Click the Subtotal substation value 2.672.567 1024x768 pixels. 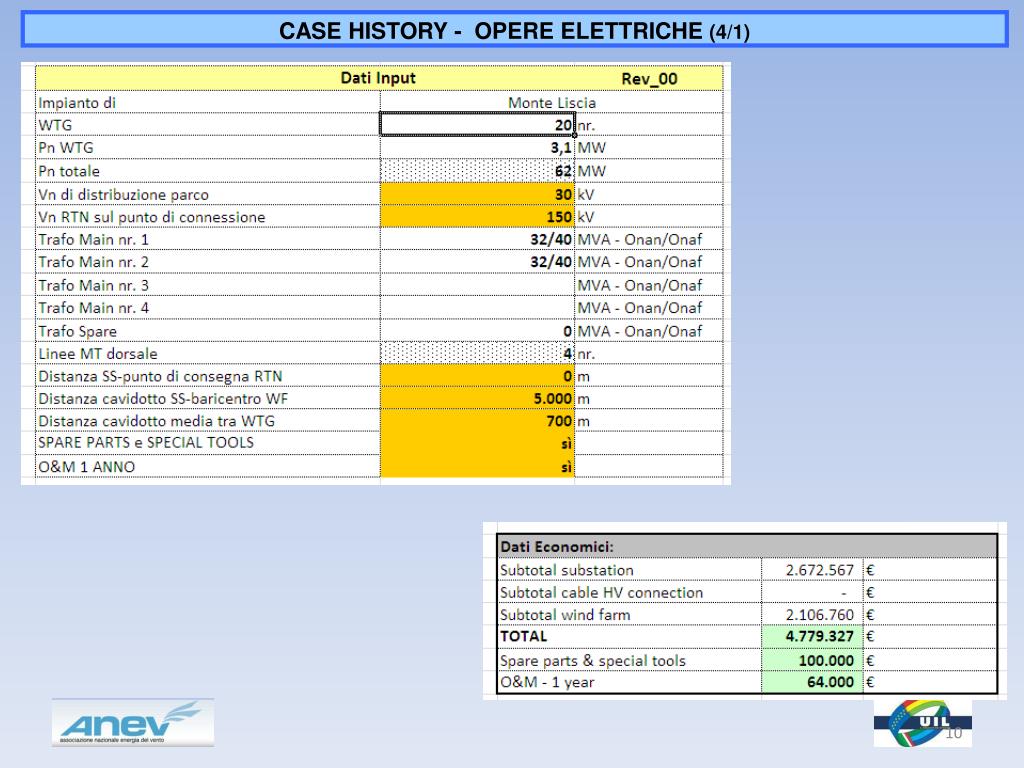coord(820,570)
